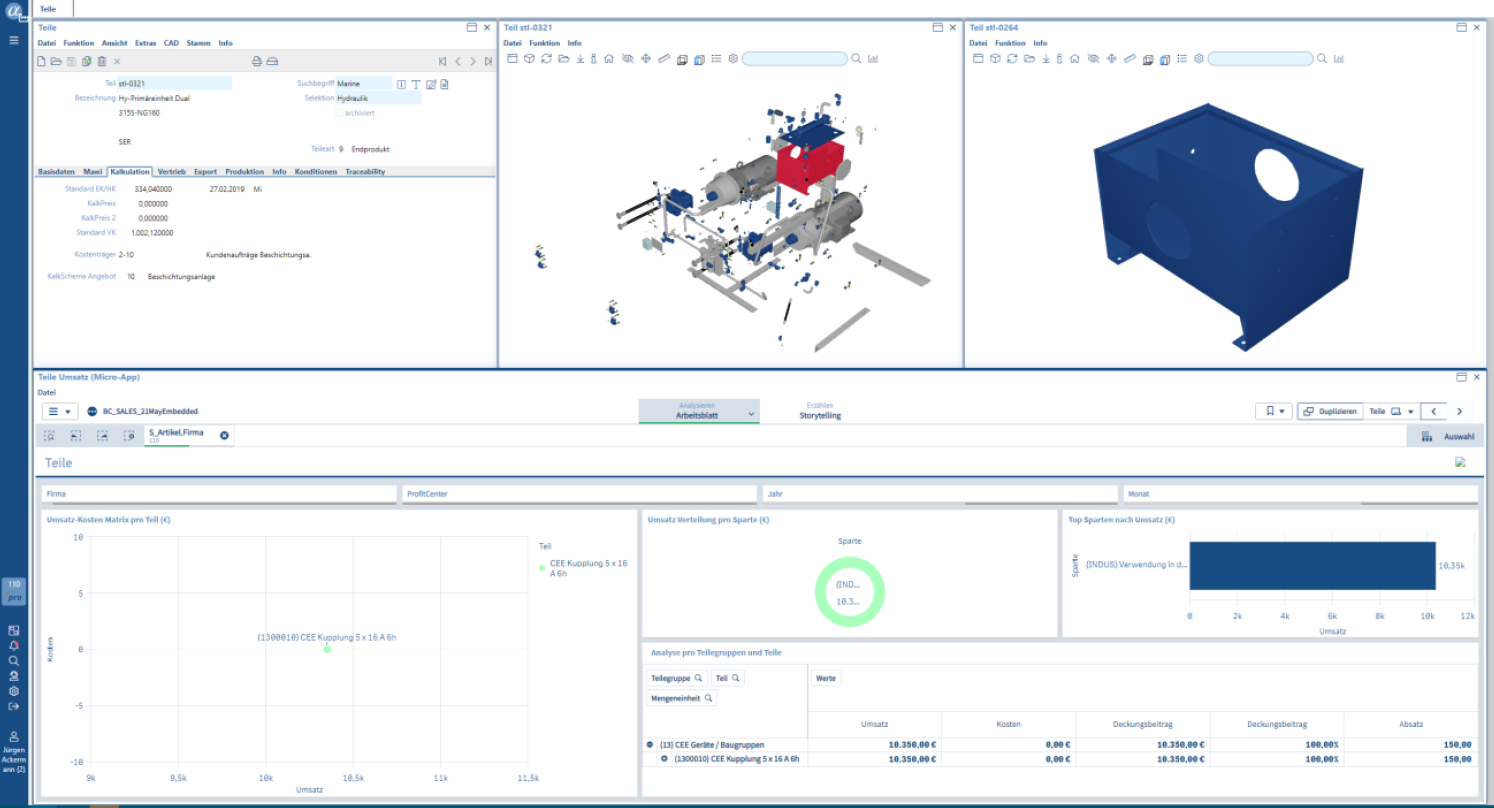Open the sidebar search icon
The height and width of the screenshot is (808, 1494).
(14, 661)
